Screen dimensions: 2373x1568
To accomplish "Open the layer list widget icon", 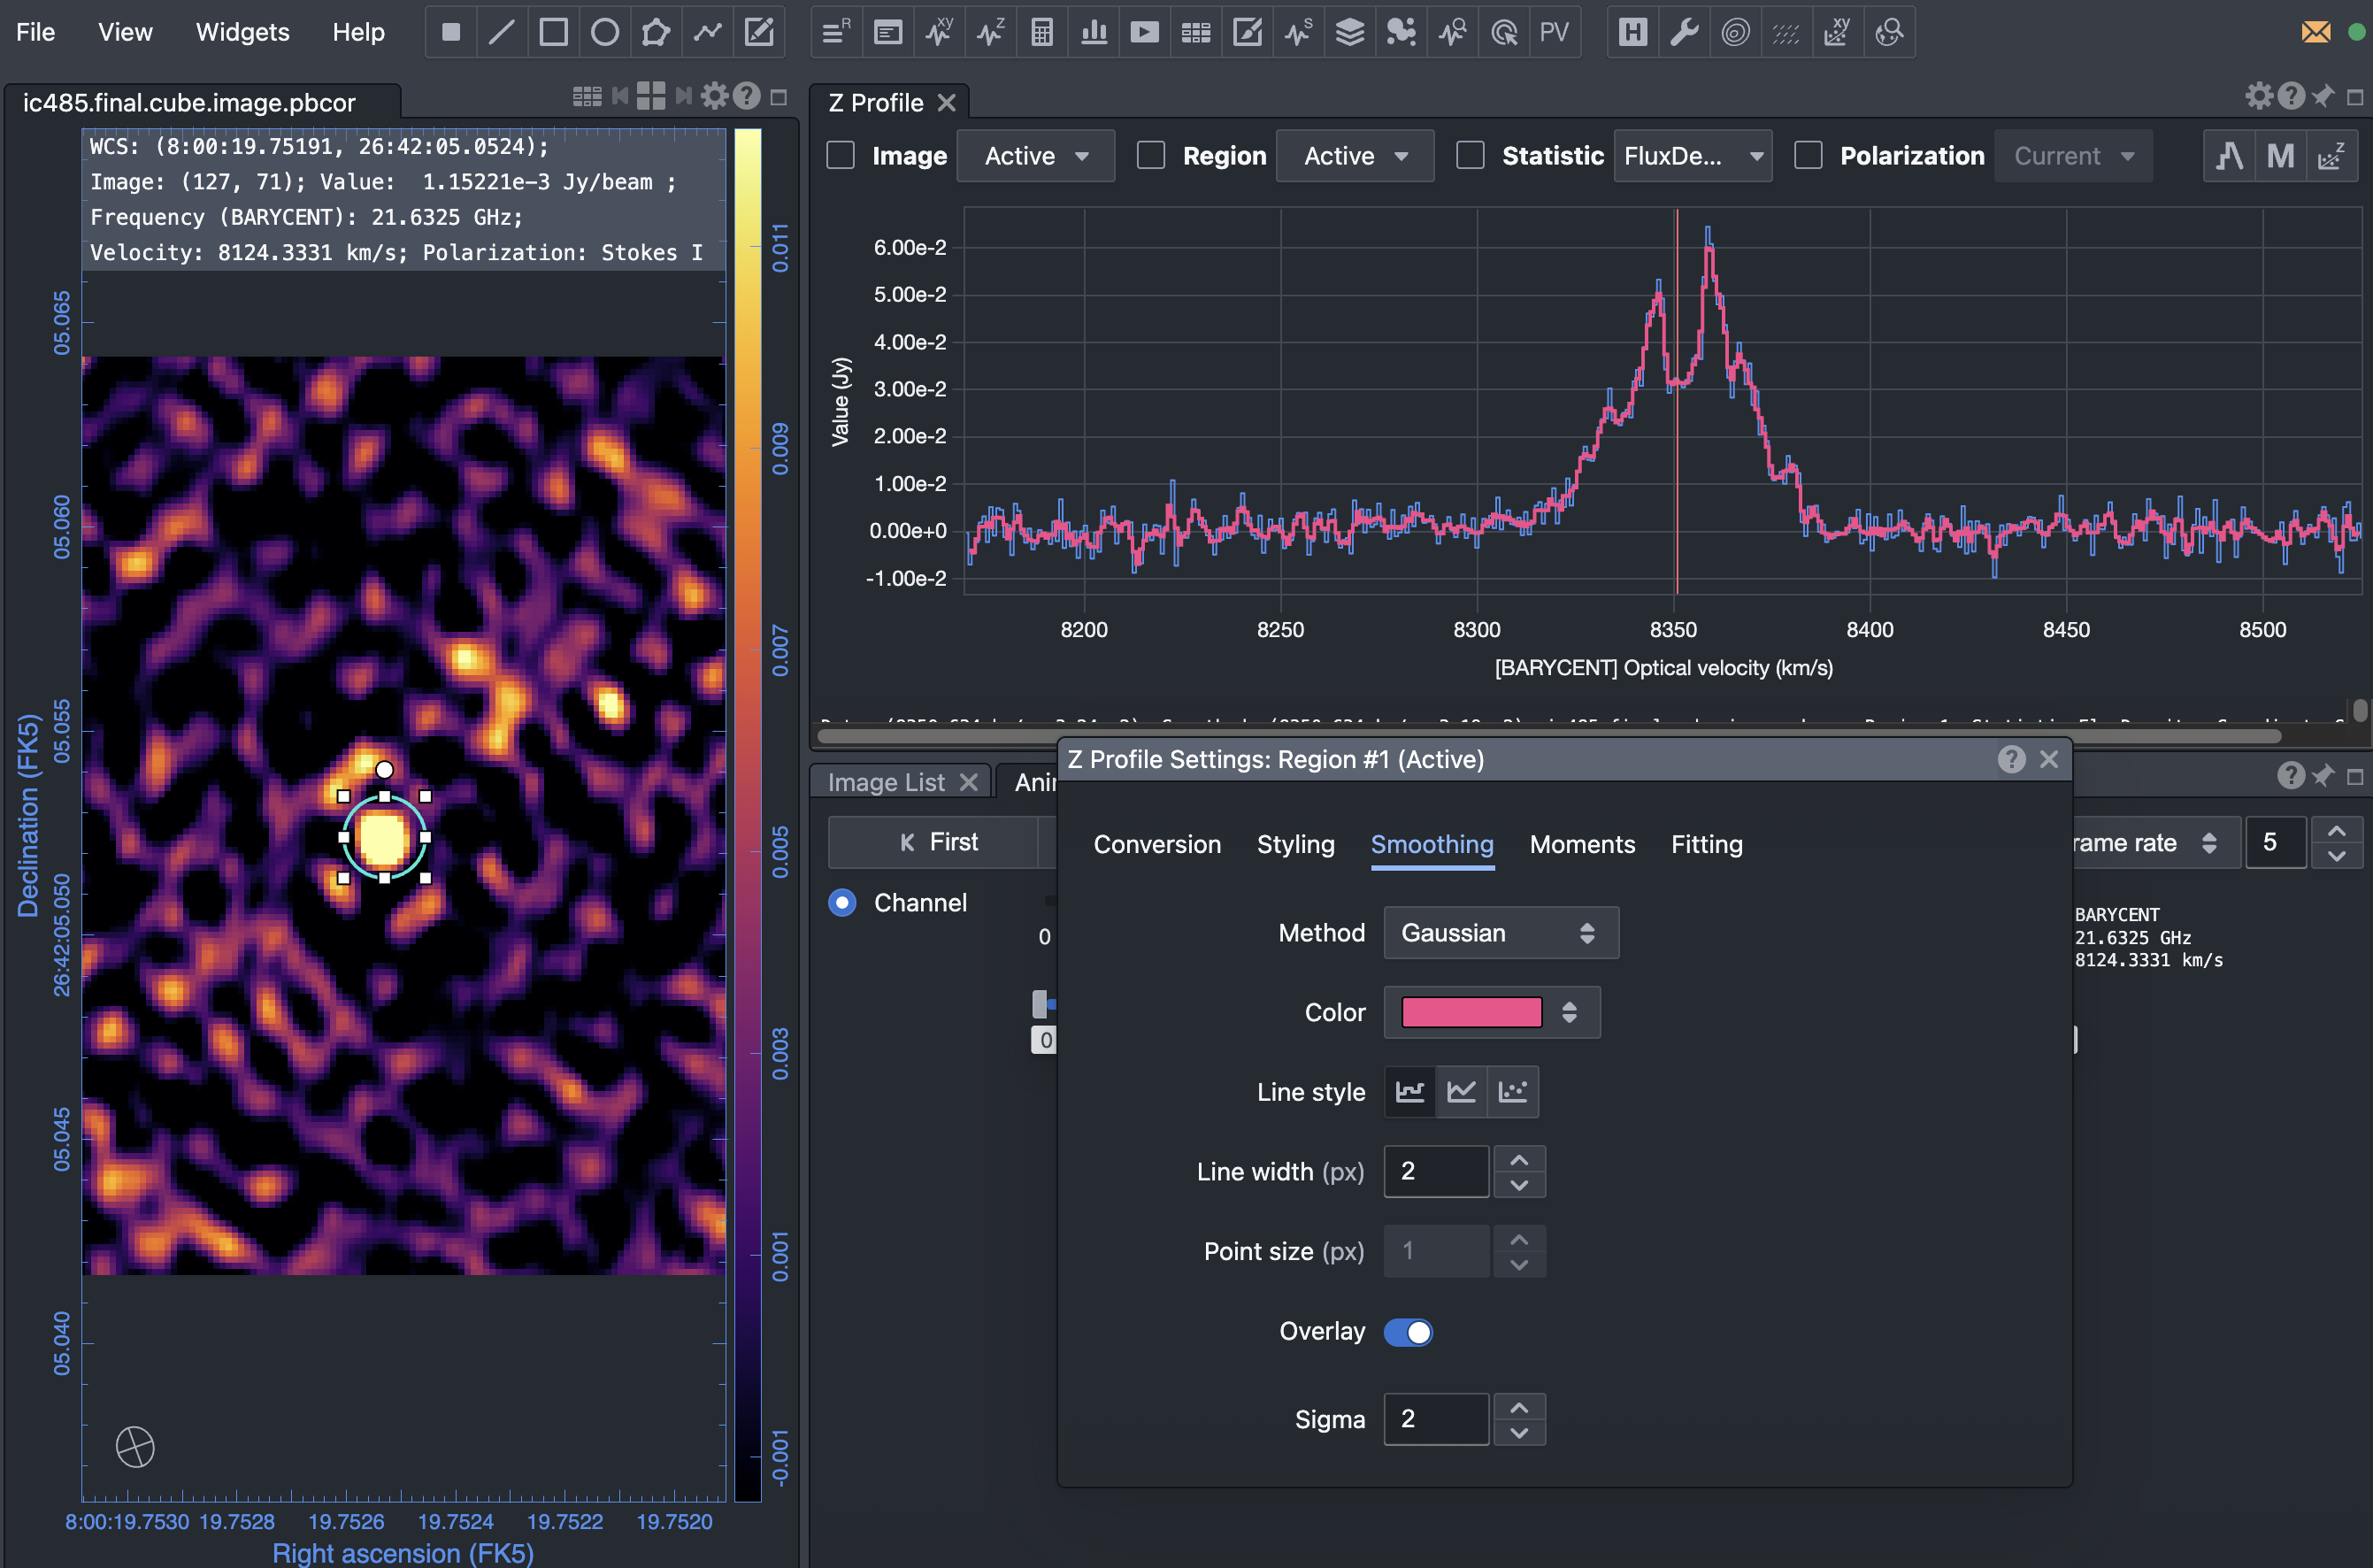I will coord(1349,32).
